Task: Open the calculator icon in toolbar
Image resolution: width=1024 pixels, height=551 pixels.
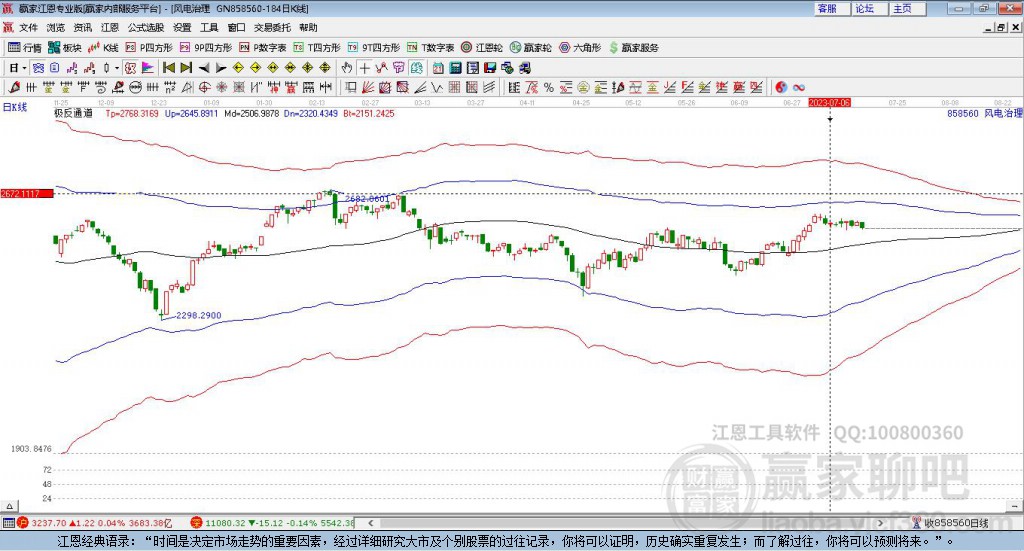Action: click(455, 68)
